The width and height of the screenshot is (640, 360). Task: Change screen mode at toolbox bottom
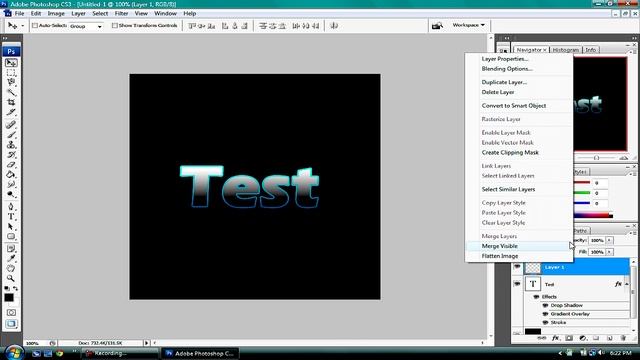[11, 324]
